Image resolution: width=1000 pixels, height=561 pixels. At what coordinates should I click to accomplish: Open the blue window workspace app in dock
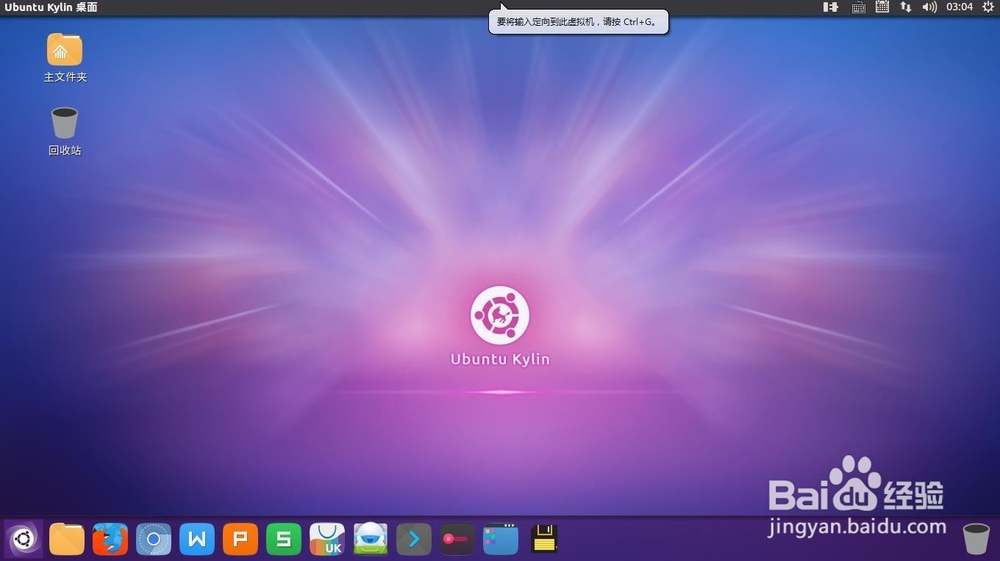(501, 539)
